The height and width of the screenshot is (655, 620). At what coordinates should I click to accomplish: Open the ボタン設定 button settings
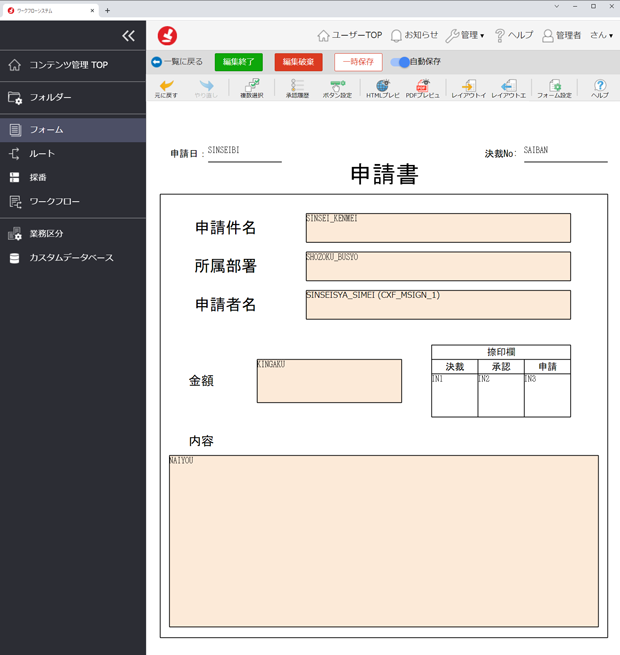[338, 88]
